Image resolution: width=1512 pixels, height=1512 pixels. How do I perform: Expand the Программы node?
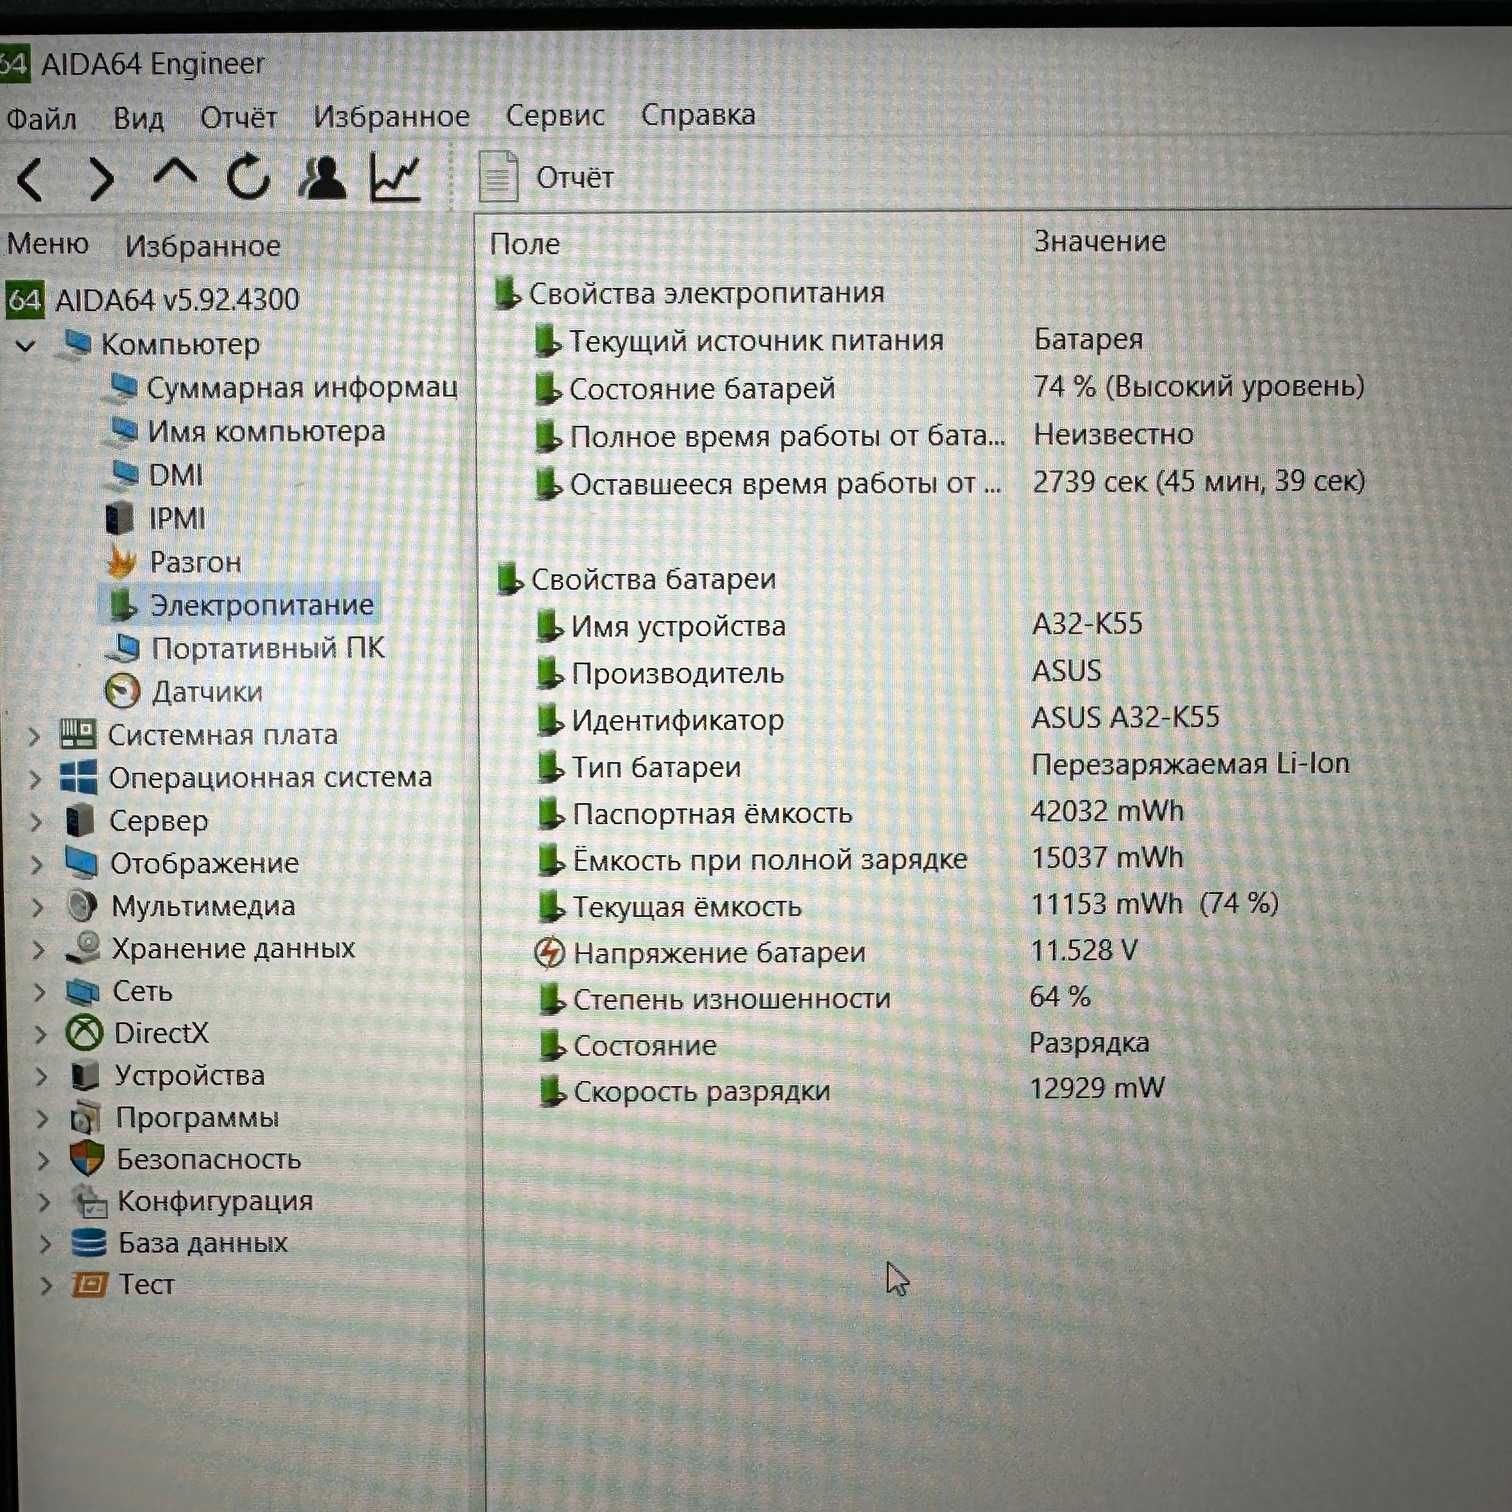(42, 1118)
